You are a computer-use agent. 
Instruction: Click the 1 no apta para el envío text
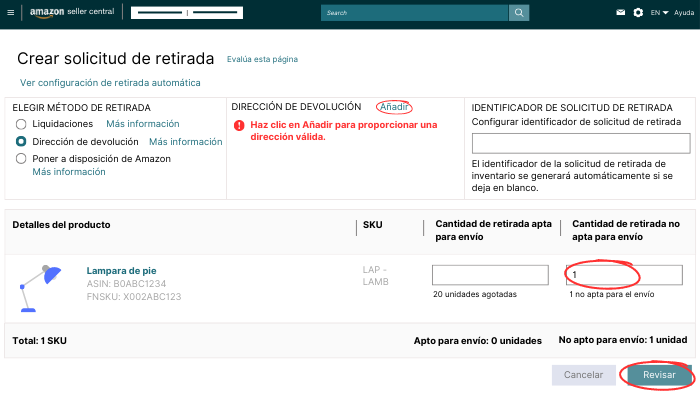tap(612, 294)
